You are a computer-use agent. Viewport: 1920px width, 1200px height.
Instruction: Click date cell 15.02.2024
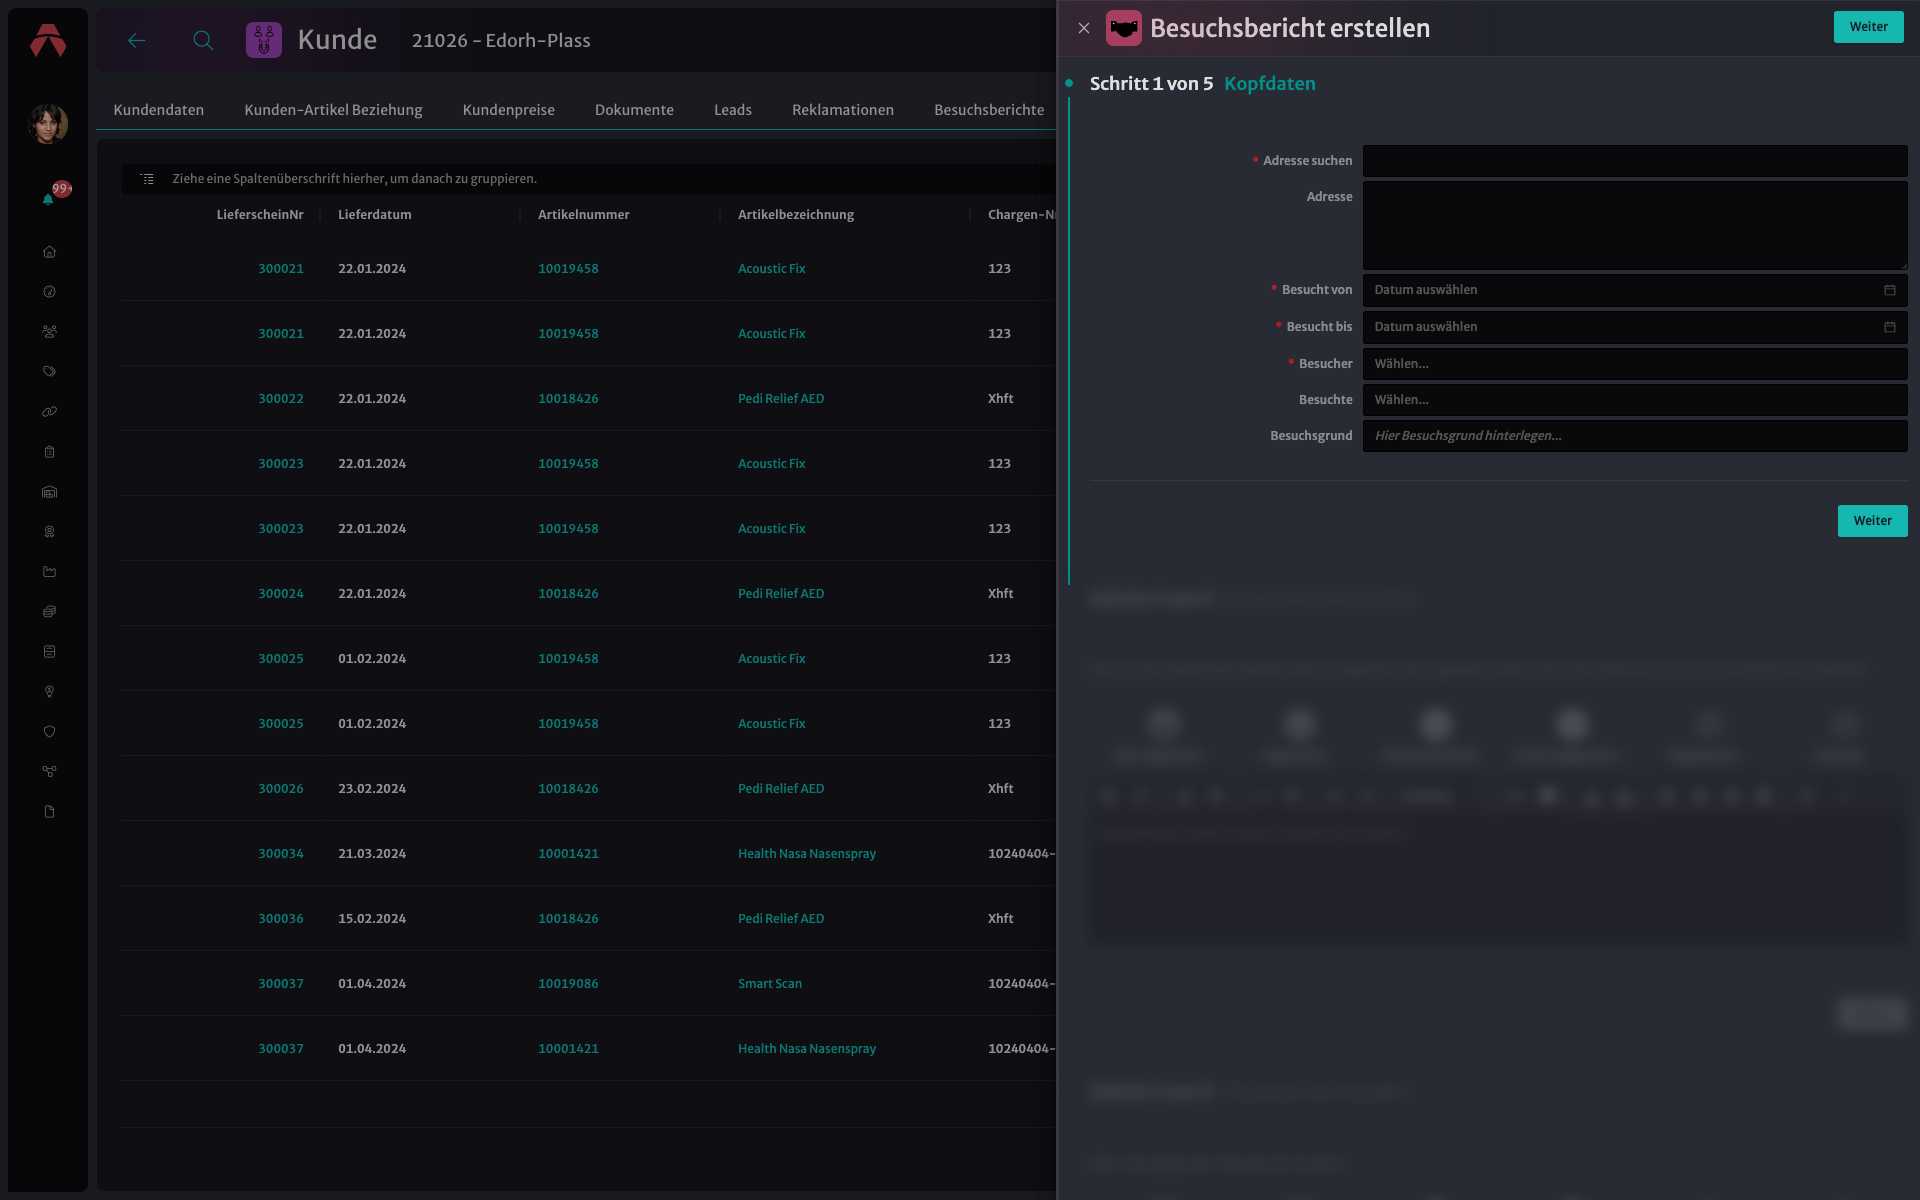(x=372, y=919)
